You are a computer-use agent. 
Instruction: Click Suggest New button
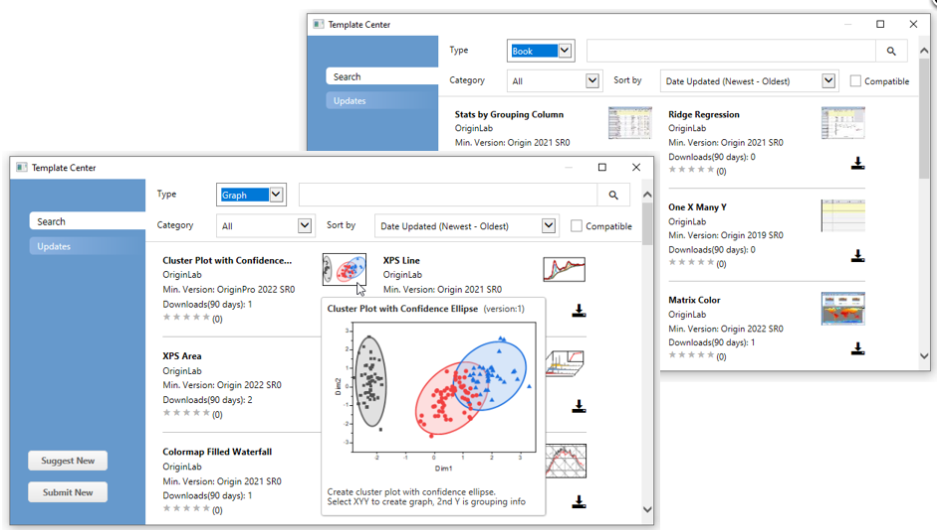tap(68, 461)
